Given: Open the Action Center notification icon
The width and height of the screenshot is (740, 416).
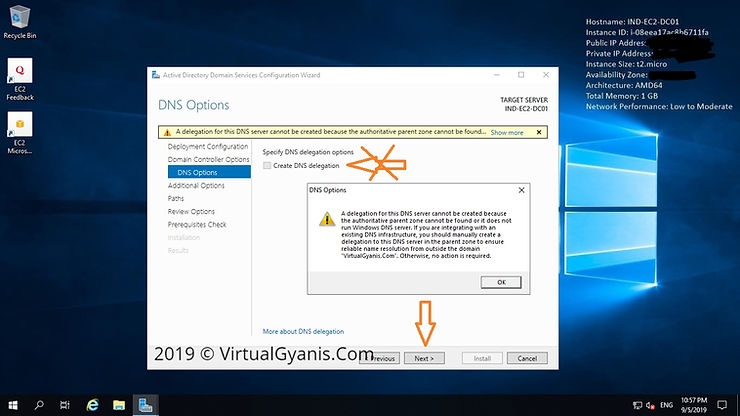Looking at the screenshot, I should [721, 405].
